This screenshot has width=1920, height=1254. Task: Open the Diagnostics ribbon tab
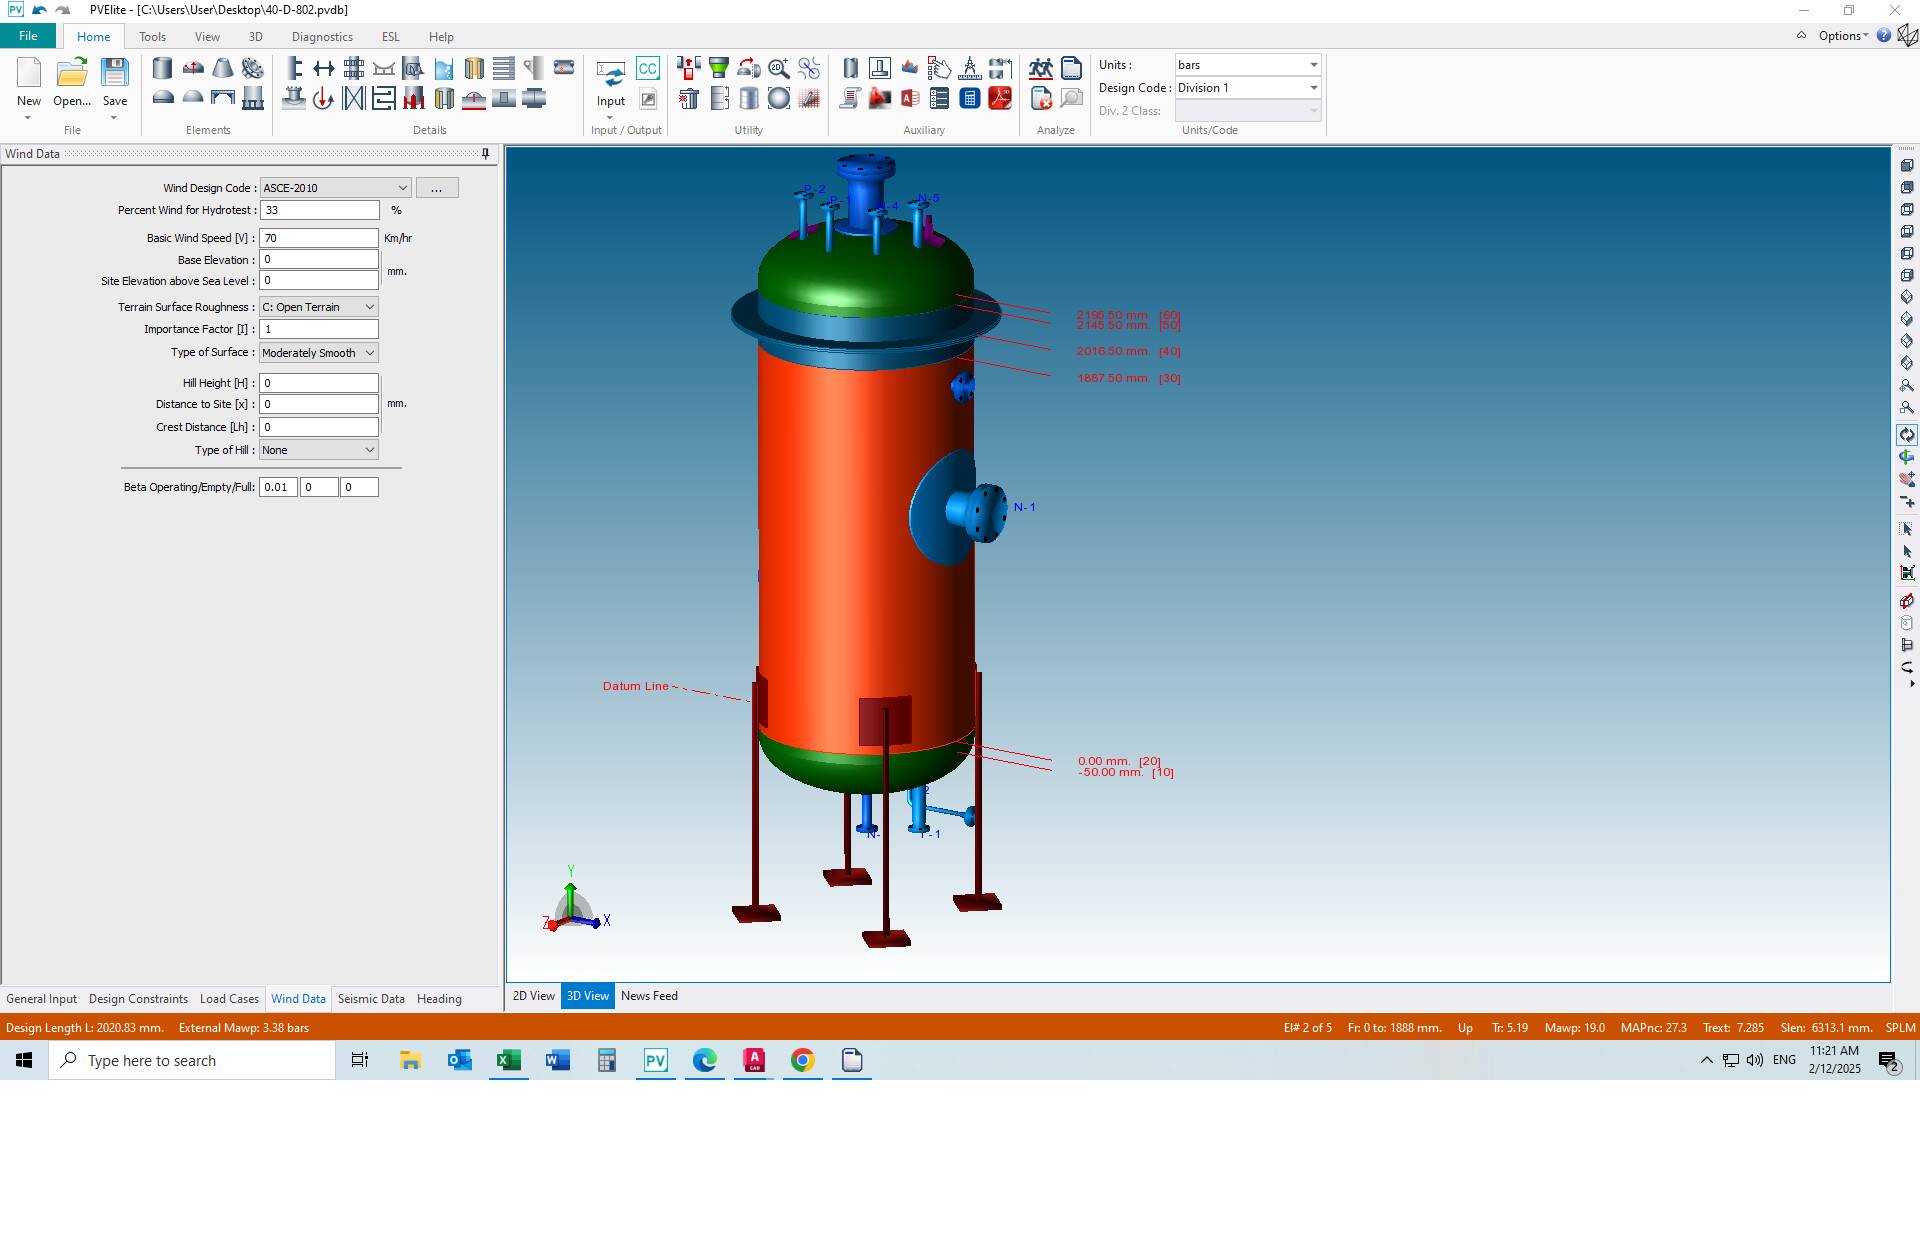coord(322,37)
